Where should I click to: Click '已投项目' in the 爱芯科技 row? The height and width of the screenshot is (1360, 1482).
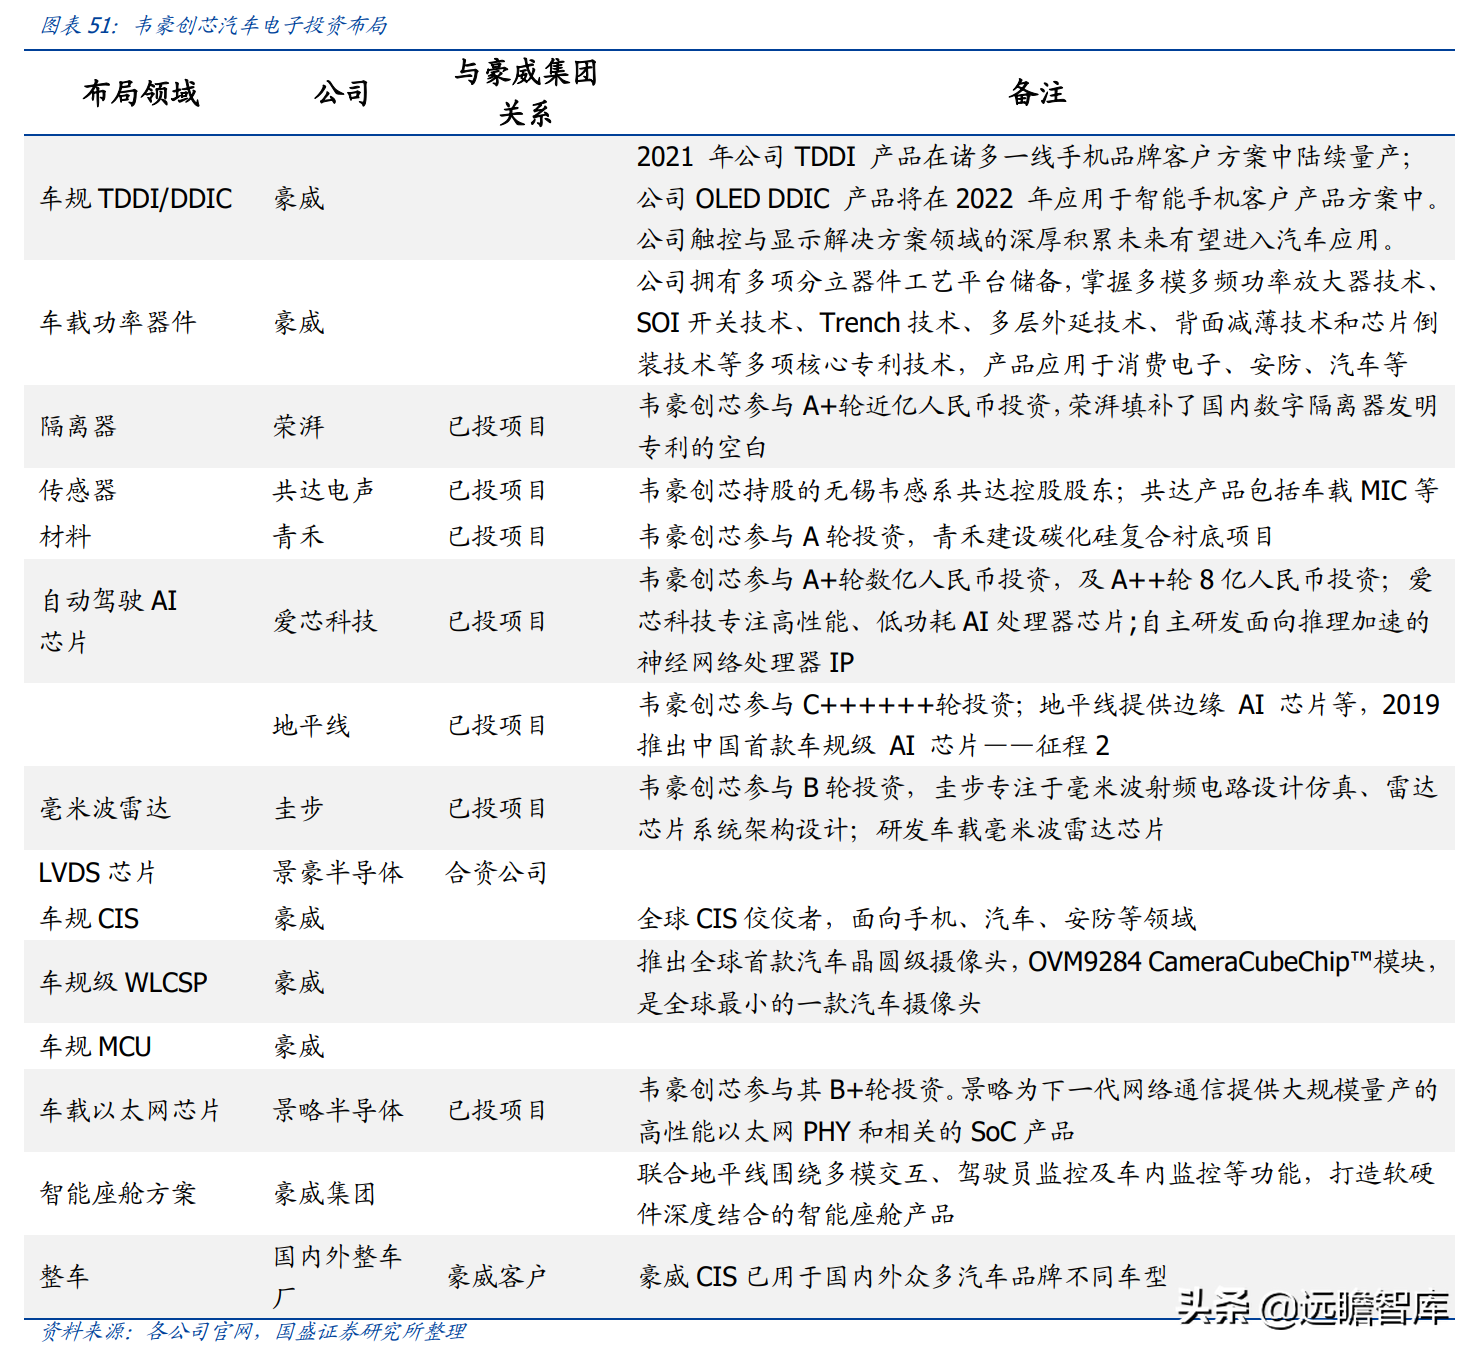pos(497,621)
